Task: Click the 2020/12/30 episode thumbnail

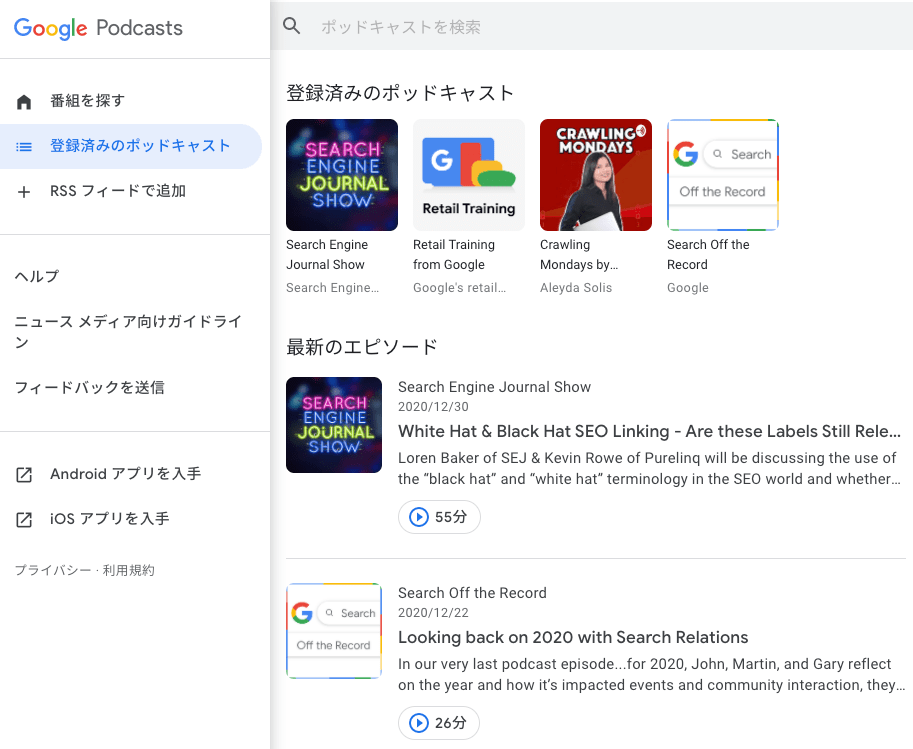Action: point(334,425)
